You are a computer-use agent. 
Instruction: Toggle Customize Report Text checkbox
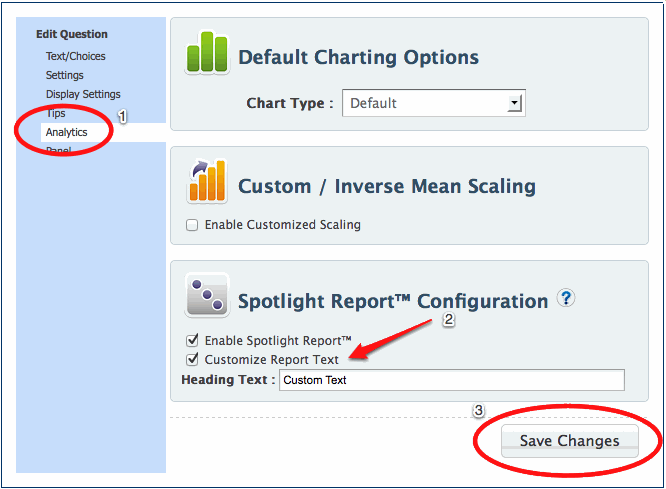(x=192, y=359)
